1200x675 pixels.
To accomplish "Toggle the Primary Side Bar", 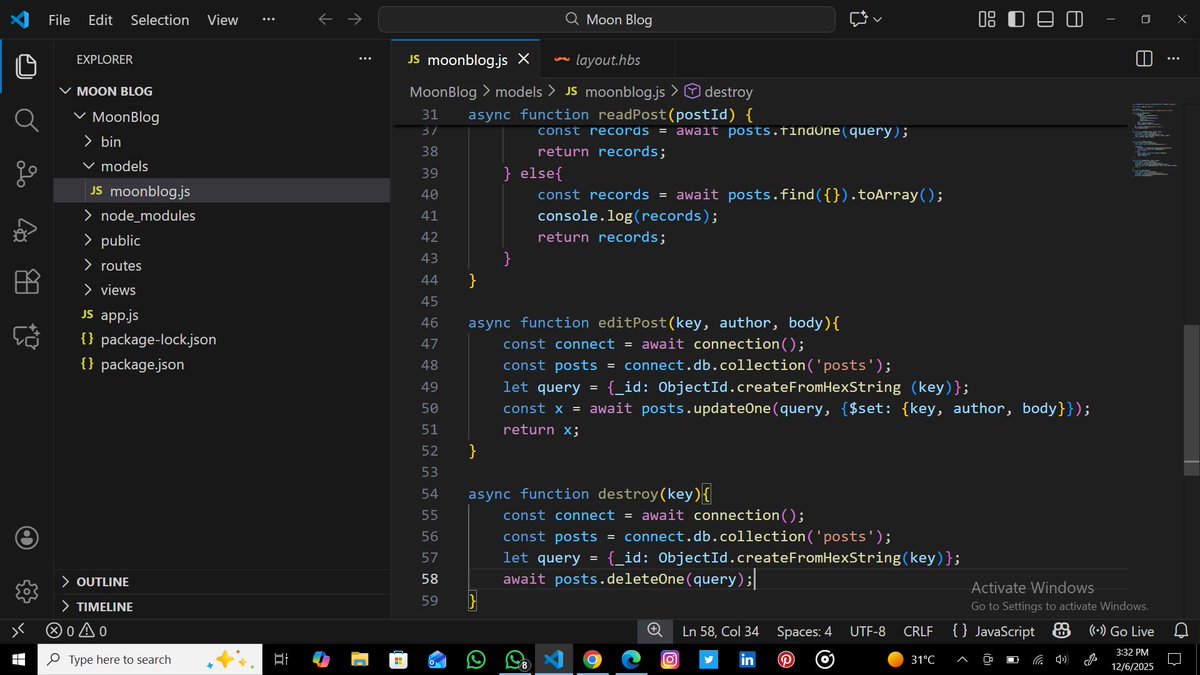I will coord(1016,19).
